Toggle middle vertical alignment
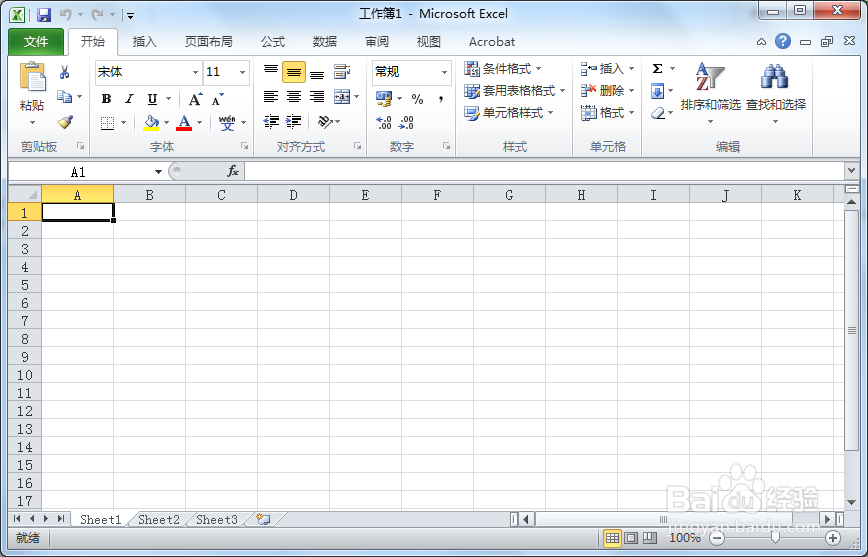Viewport: 868px width, 557px height. 294,72
